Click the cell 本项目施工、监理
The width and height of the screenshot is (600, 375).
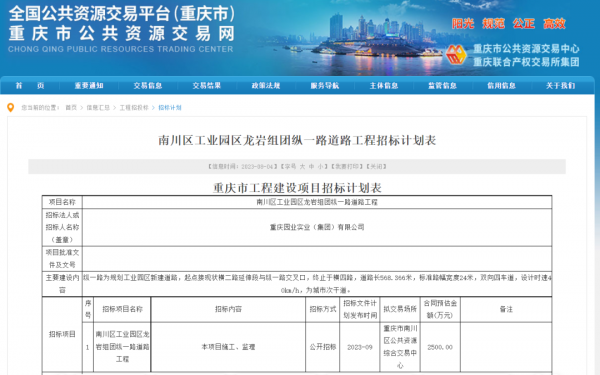pyautogui.click(x=228, y=347)
